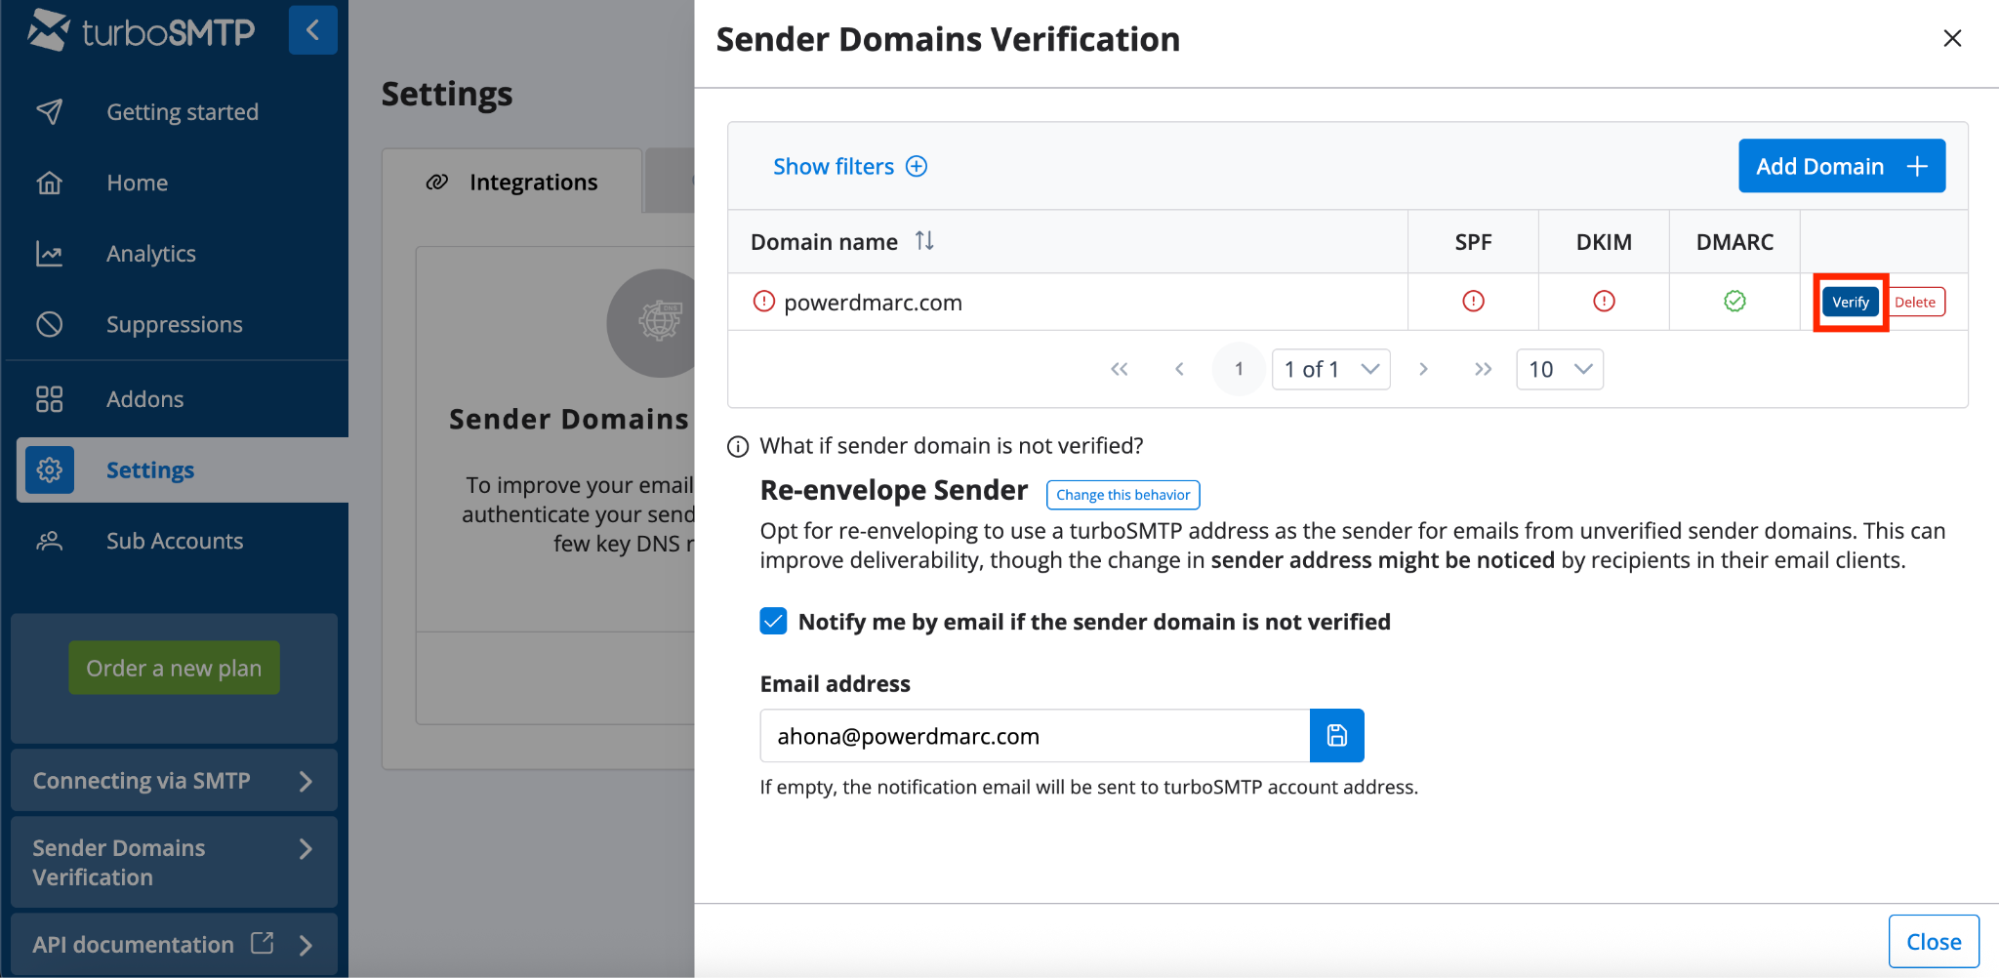Screen dimensions: 1999x979
Task: Switch to the Integrations tab
Action: point(512,181)
